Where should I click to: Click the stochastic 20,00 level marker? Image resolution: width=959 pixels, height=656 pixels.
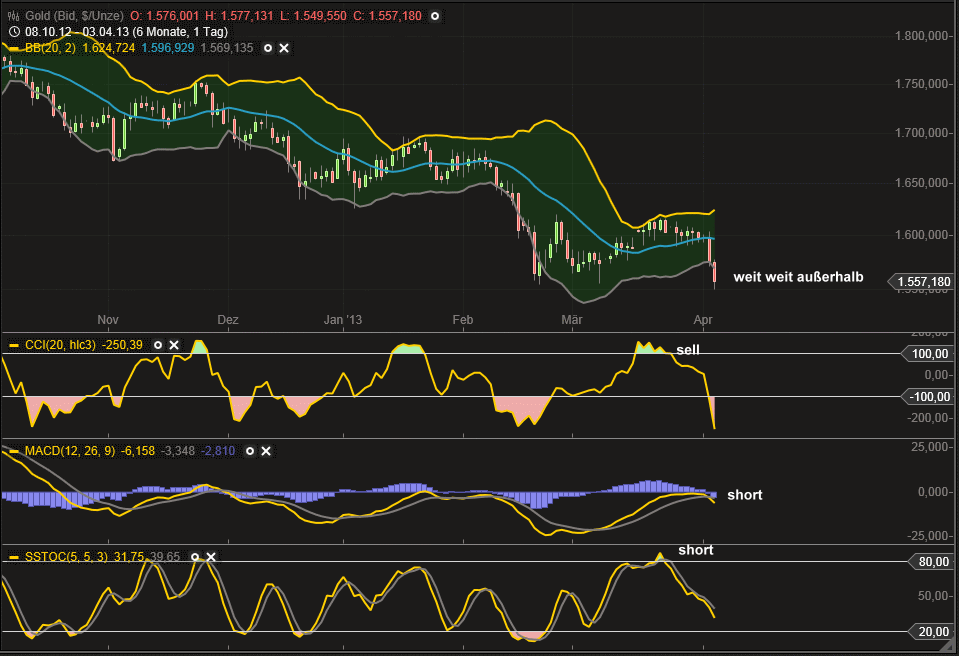click(933, 632)
